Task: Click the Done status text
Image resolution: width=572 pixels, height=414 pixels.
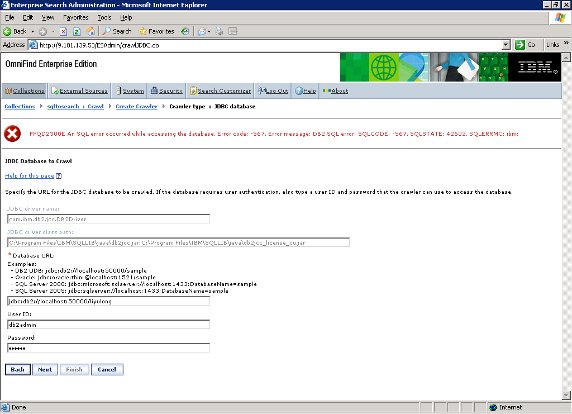Action: click(x=19, y=407)
